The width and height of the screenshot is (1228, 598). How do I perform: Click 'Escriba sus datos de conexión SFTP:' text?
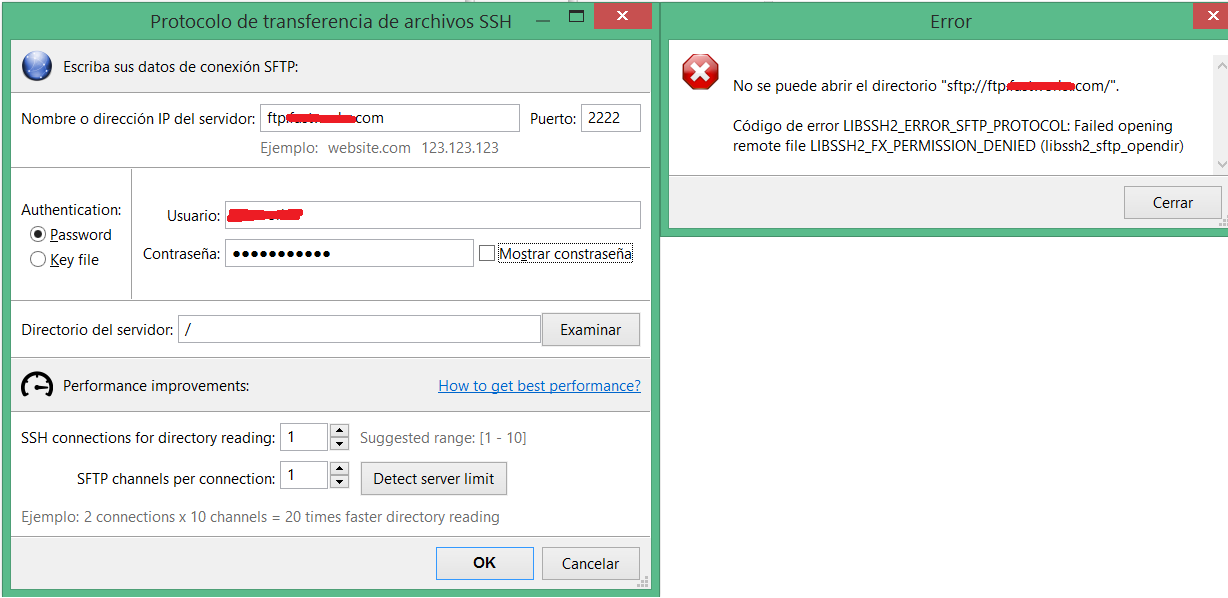181,67
